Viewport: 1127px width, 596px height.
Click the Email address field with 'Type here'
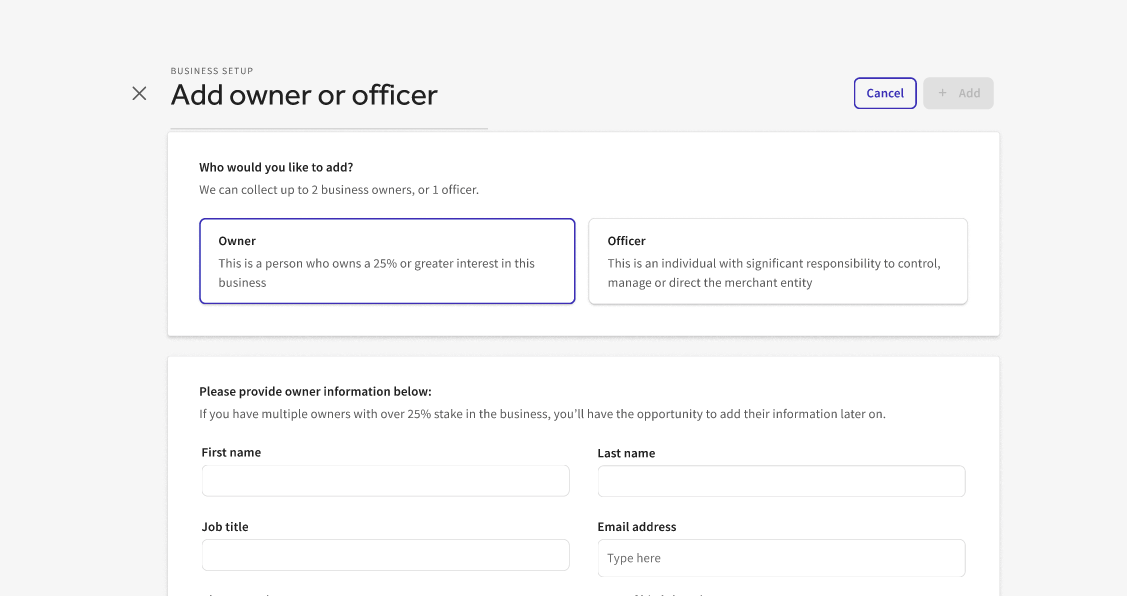click(x=781, y=558)
